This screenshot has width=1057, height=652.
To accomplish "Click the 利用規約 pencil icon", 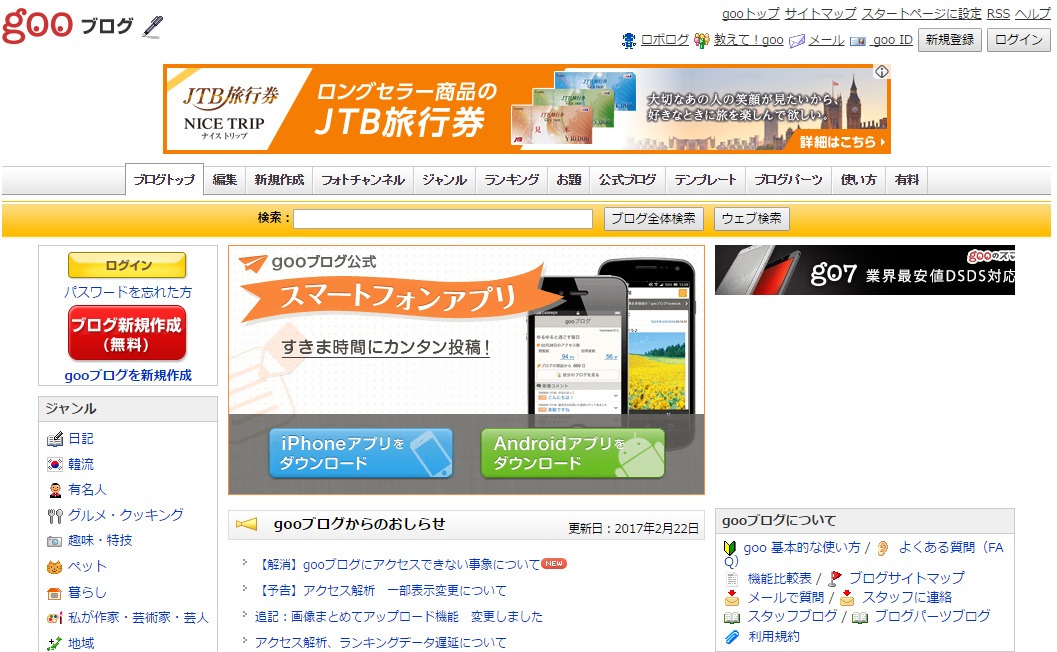I will (x=732, y=636).
